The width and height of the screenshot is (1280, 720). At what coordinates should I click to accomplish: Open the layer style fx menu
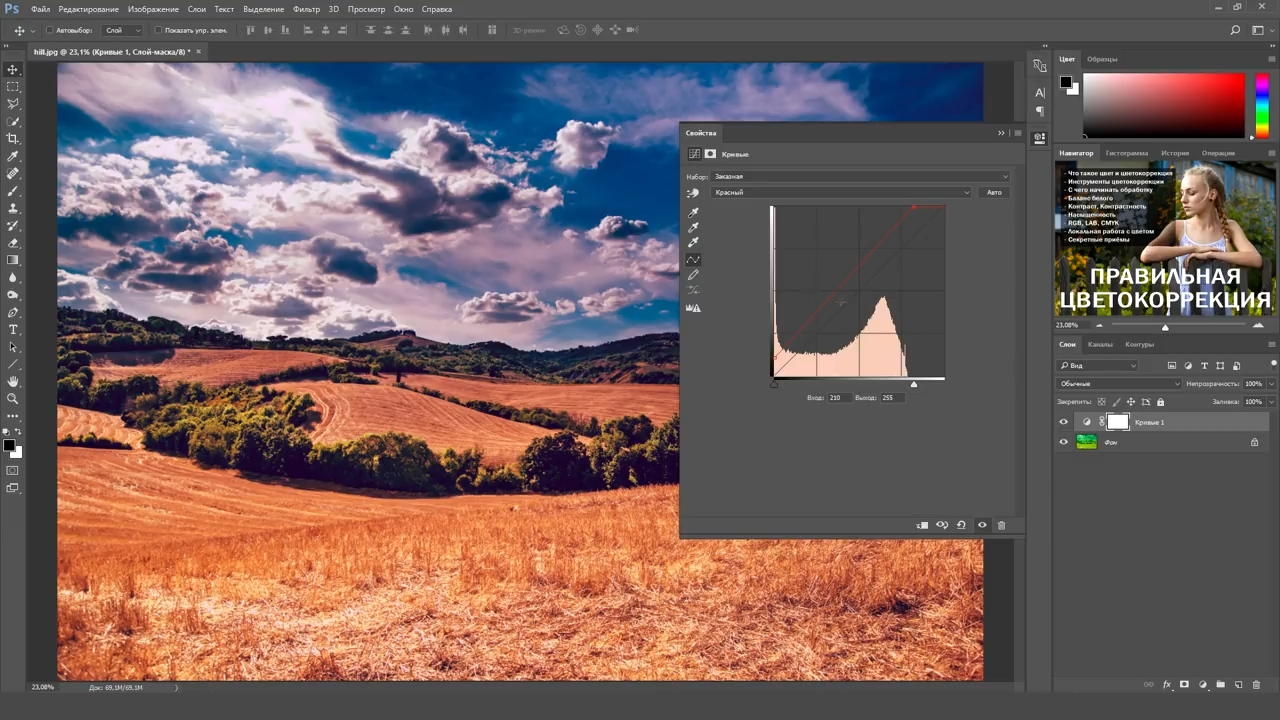point(1166,685)
